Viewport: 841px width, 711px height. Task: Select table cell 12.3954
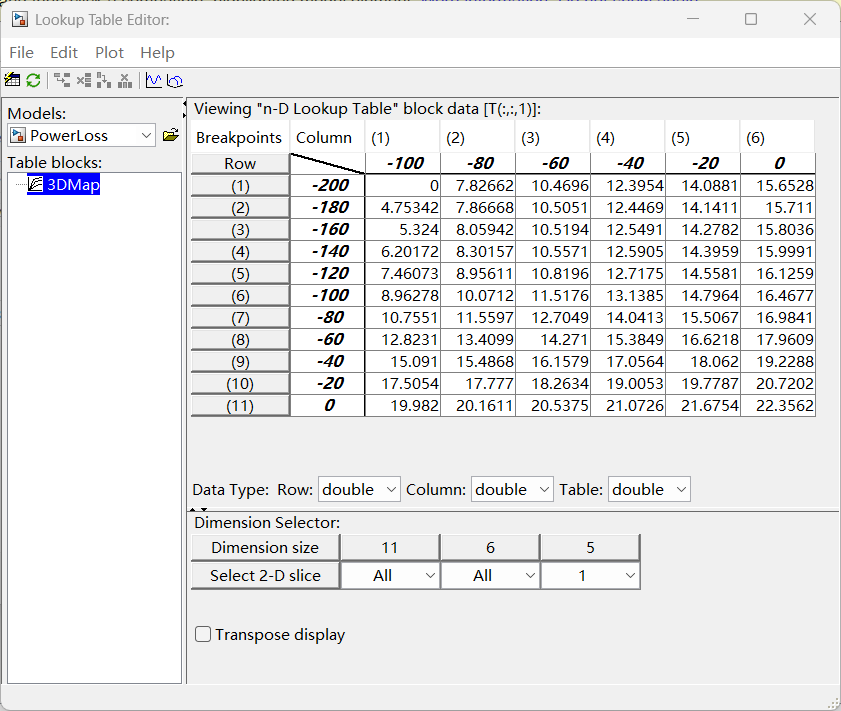coord(628,186)
